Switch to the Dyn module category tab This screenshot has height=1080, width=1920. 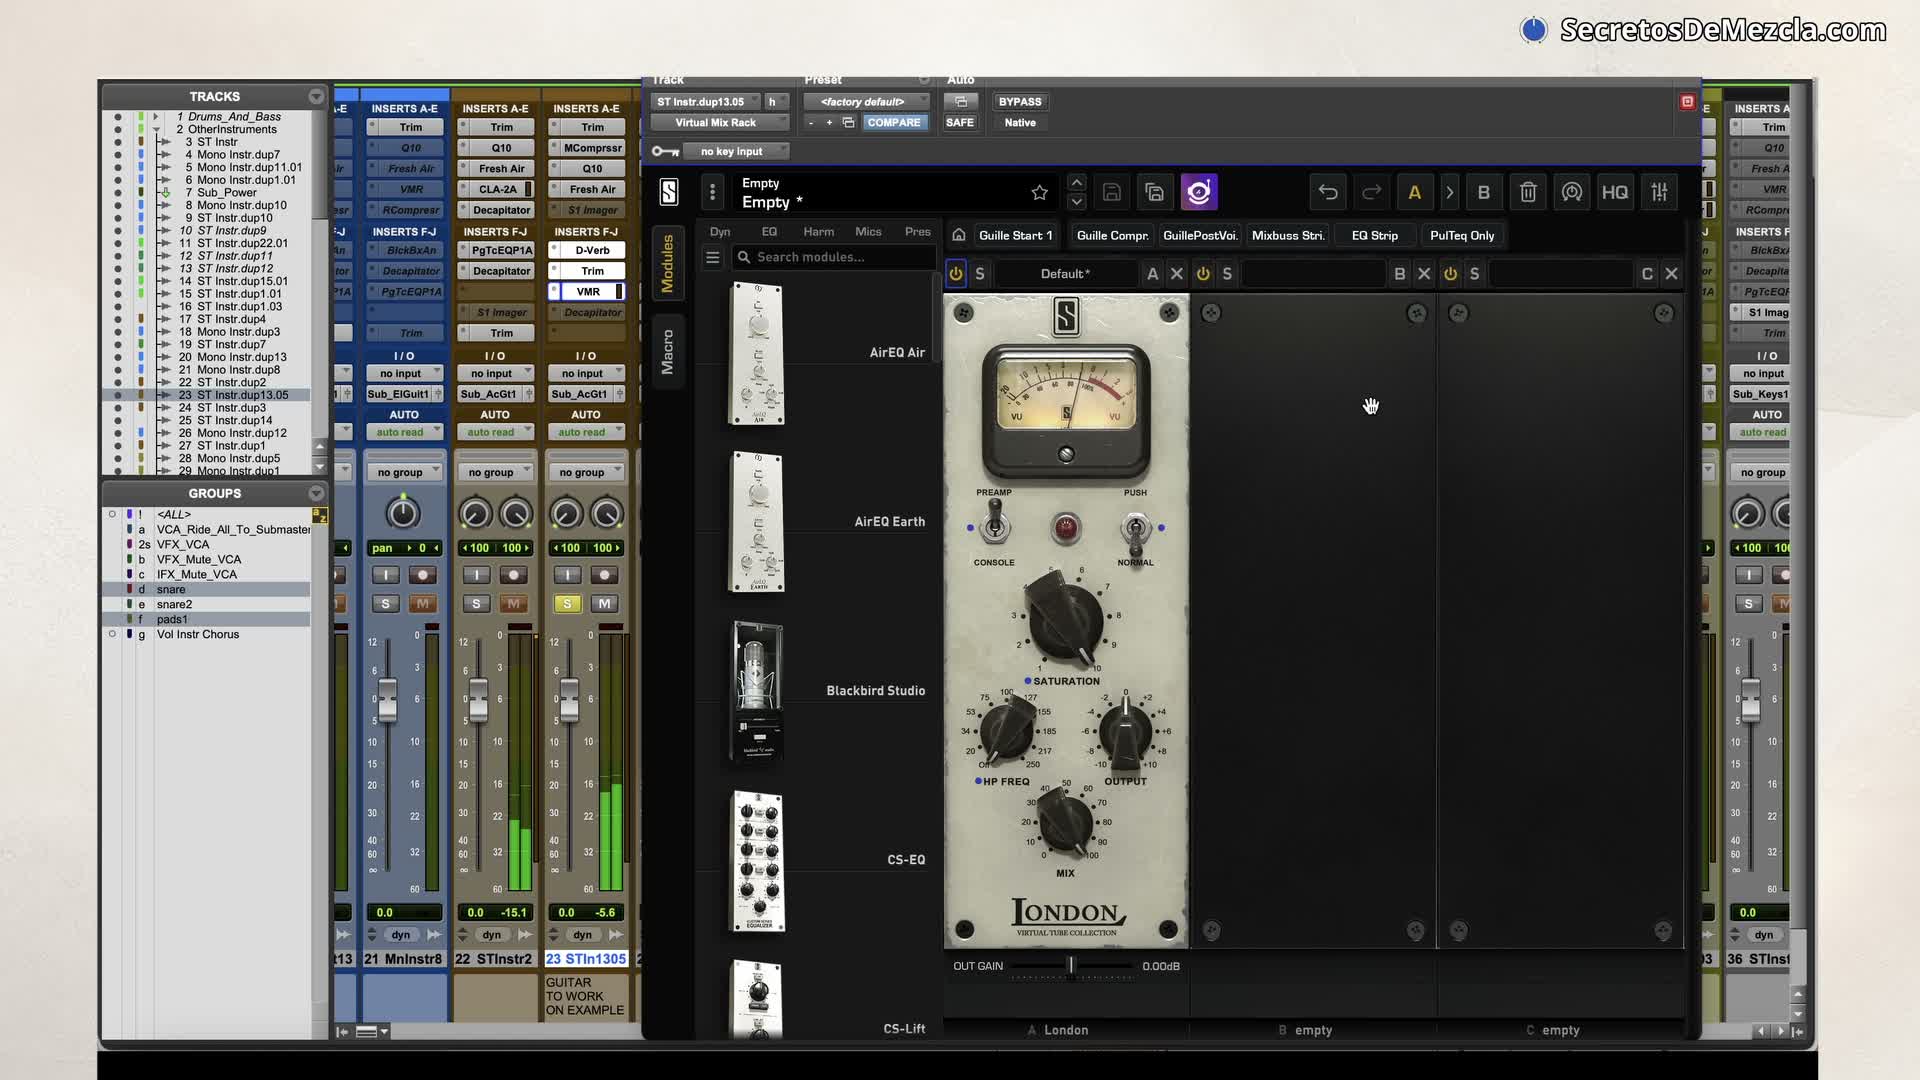click(720, 232)
